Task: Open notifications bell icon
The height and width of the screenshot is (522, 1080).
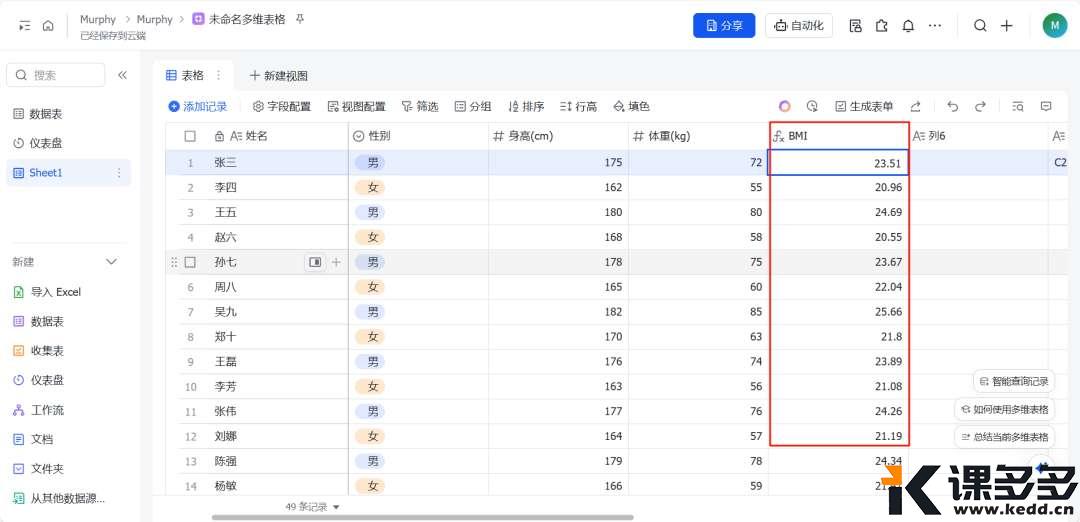Action: pos(908,25)
